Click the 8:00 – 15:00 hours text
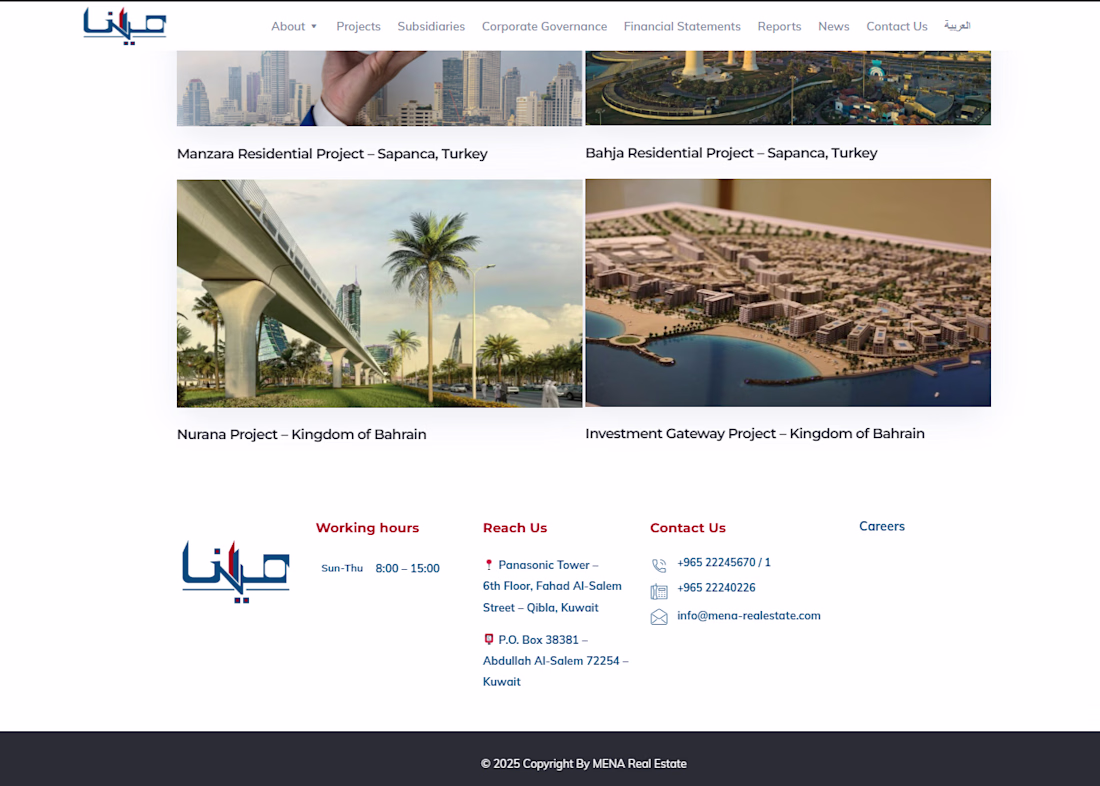The image size is (1100, 786). [x=408, y=568]
